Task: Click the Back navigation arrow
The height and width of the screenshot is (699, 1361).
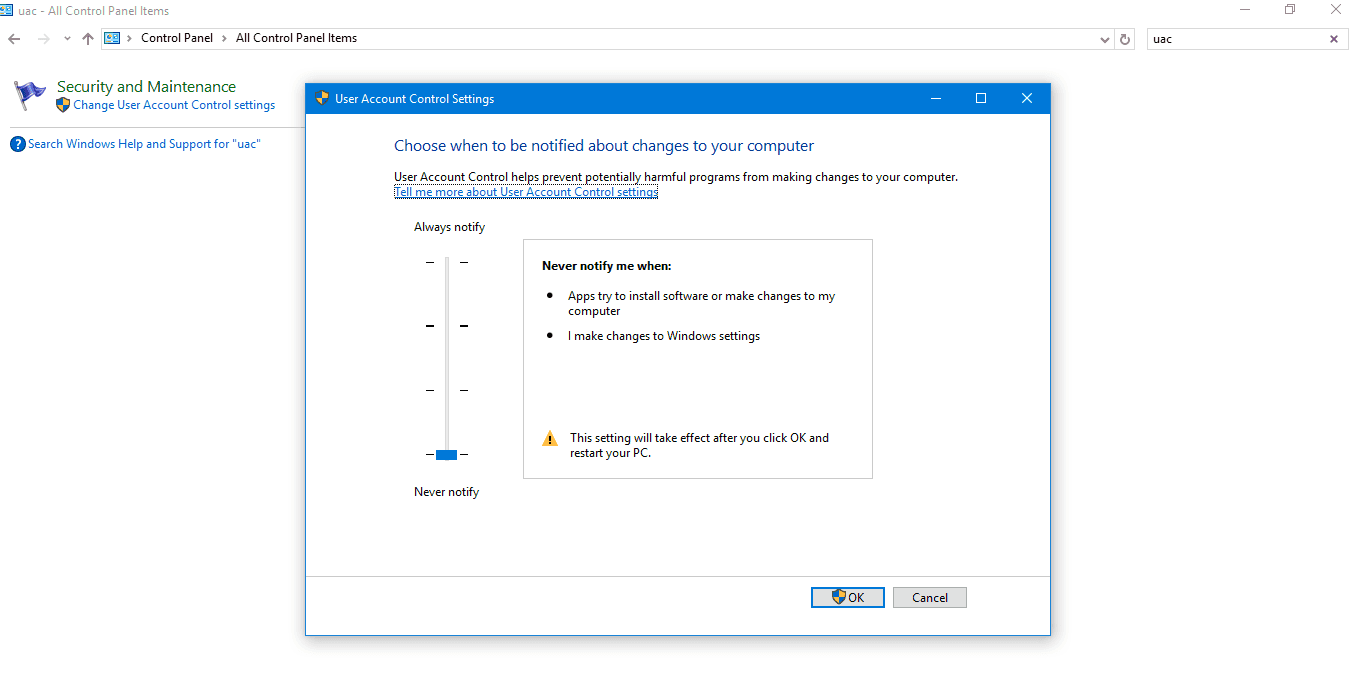Action: (14, 39)
